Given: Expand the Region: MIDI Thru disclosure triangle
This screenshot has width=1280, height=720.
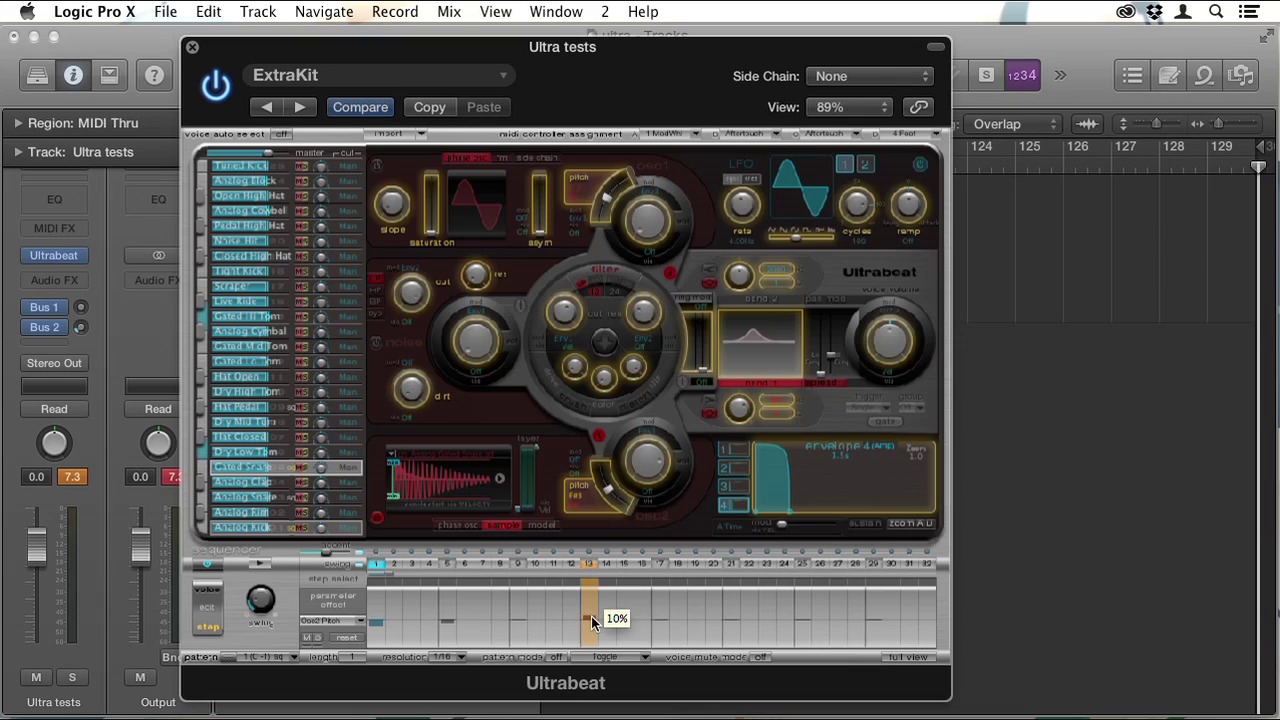Looking at the screenshot, I should point(17,123).
